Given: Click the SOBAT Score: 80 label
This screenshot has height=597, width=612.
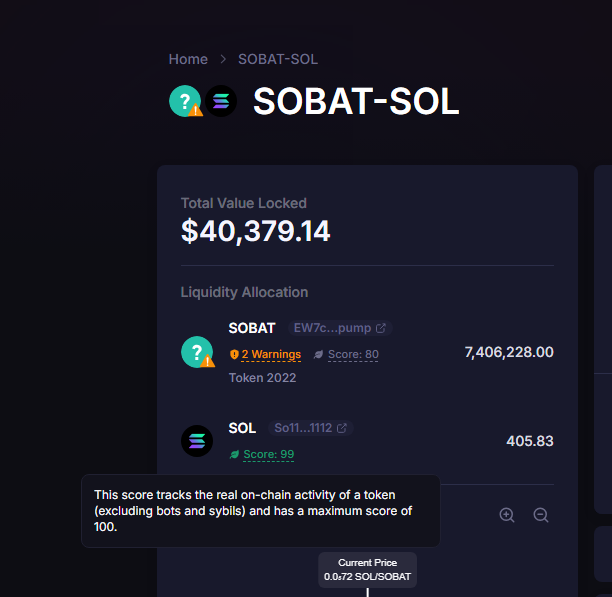Looking at the screenshot, I should coord(353,354).
